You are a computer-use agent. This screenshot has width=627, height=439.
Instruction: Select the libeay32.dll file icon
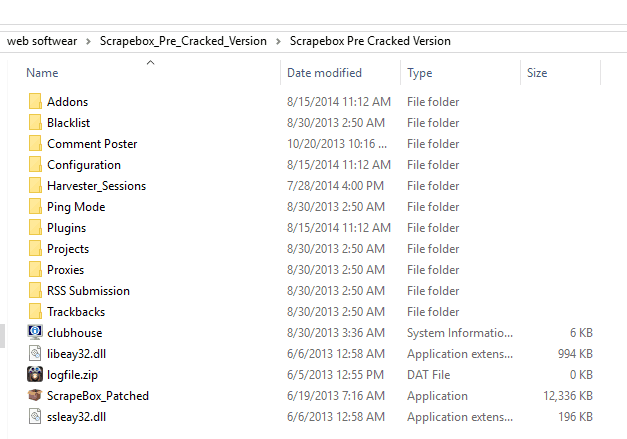35,353
